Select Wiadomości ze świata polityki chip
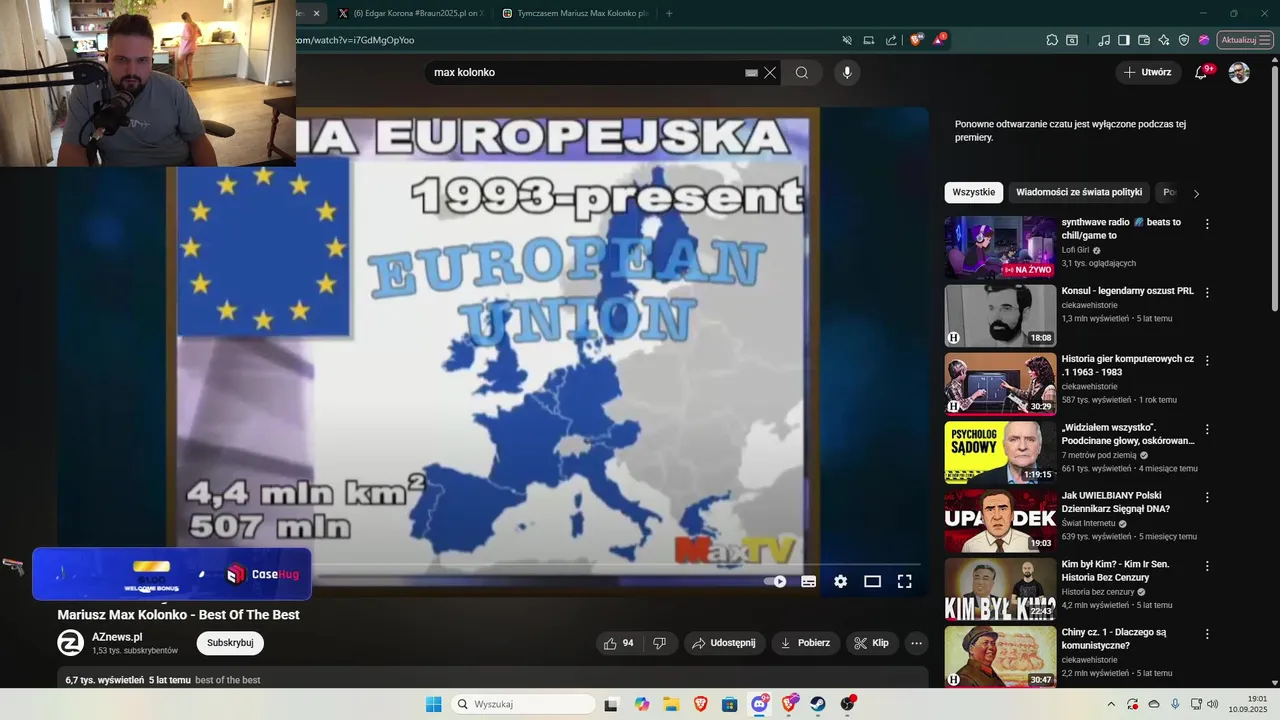Screen dimensions: 1280x720 (1079, 192)
